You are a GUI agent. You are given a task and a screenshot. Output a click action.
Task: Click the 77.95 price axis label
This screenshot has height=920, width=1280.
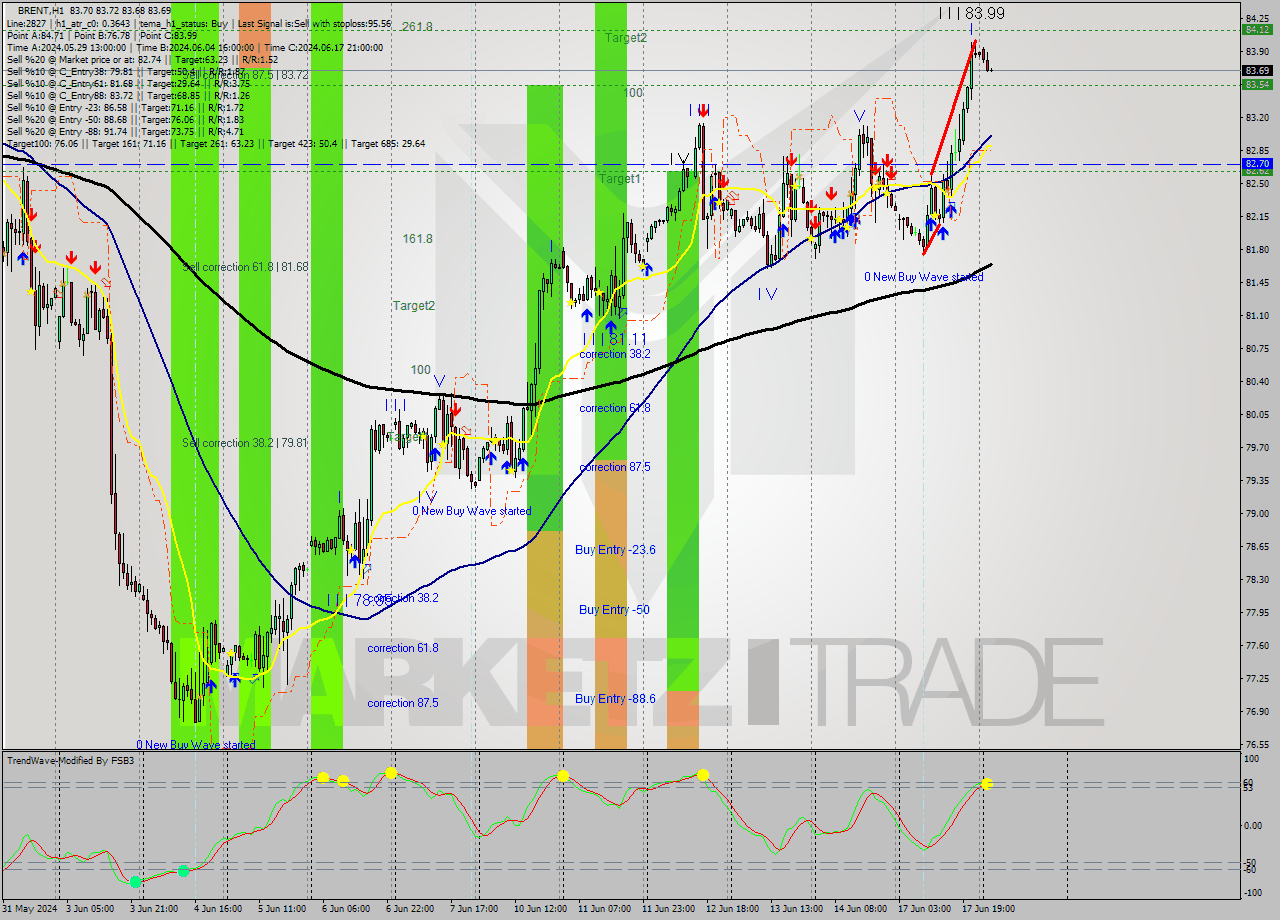(1257, 613)
